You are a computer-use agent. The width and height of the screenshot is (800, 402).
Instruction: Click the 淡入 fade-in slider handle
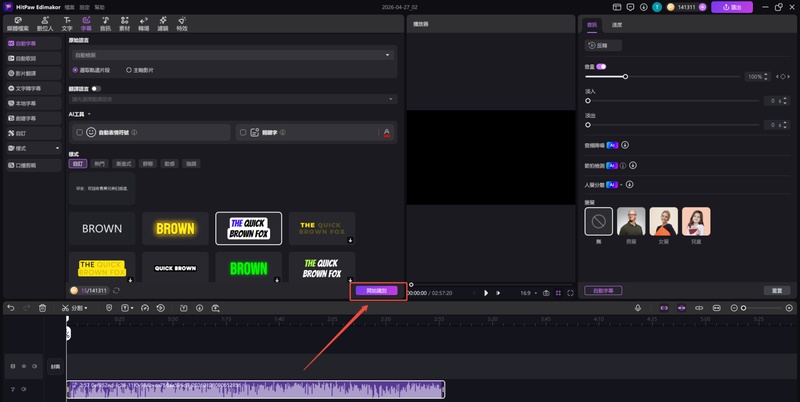[588, 101]
